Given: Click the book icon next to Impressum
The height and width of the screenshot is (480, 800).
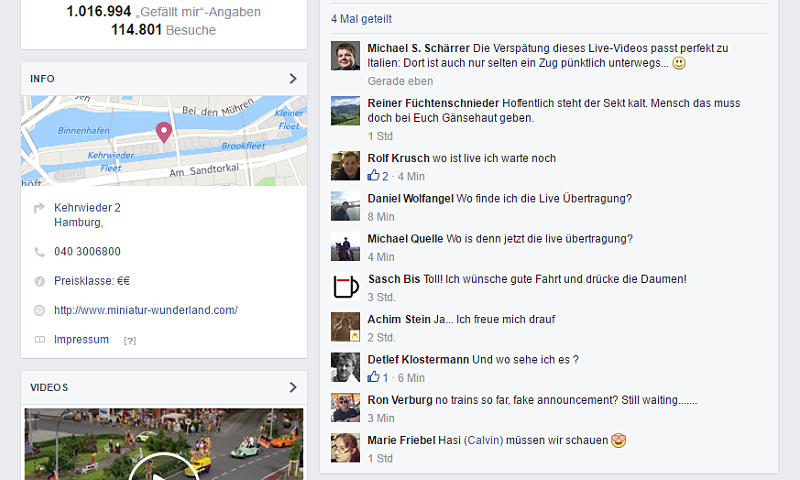Looking at the screenshot, I should pyautogui.click(x=39, y=340).
